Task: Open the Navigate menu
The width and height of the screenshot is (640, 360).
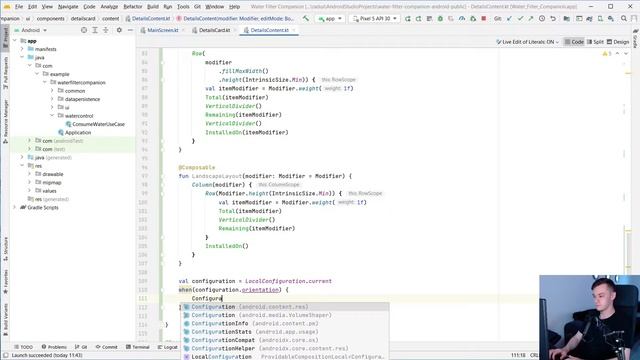Action: pos(68,7)
